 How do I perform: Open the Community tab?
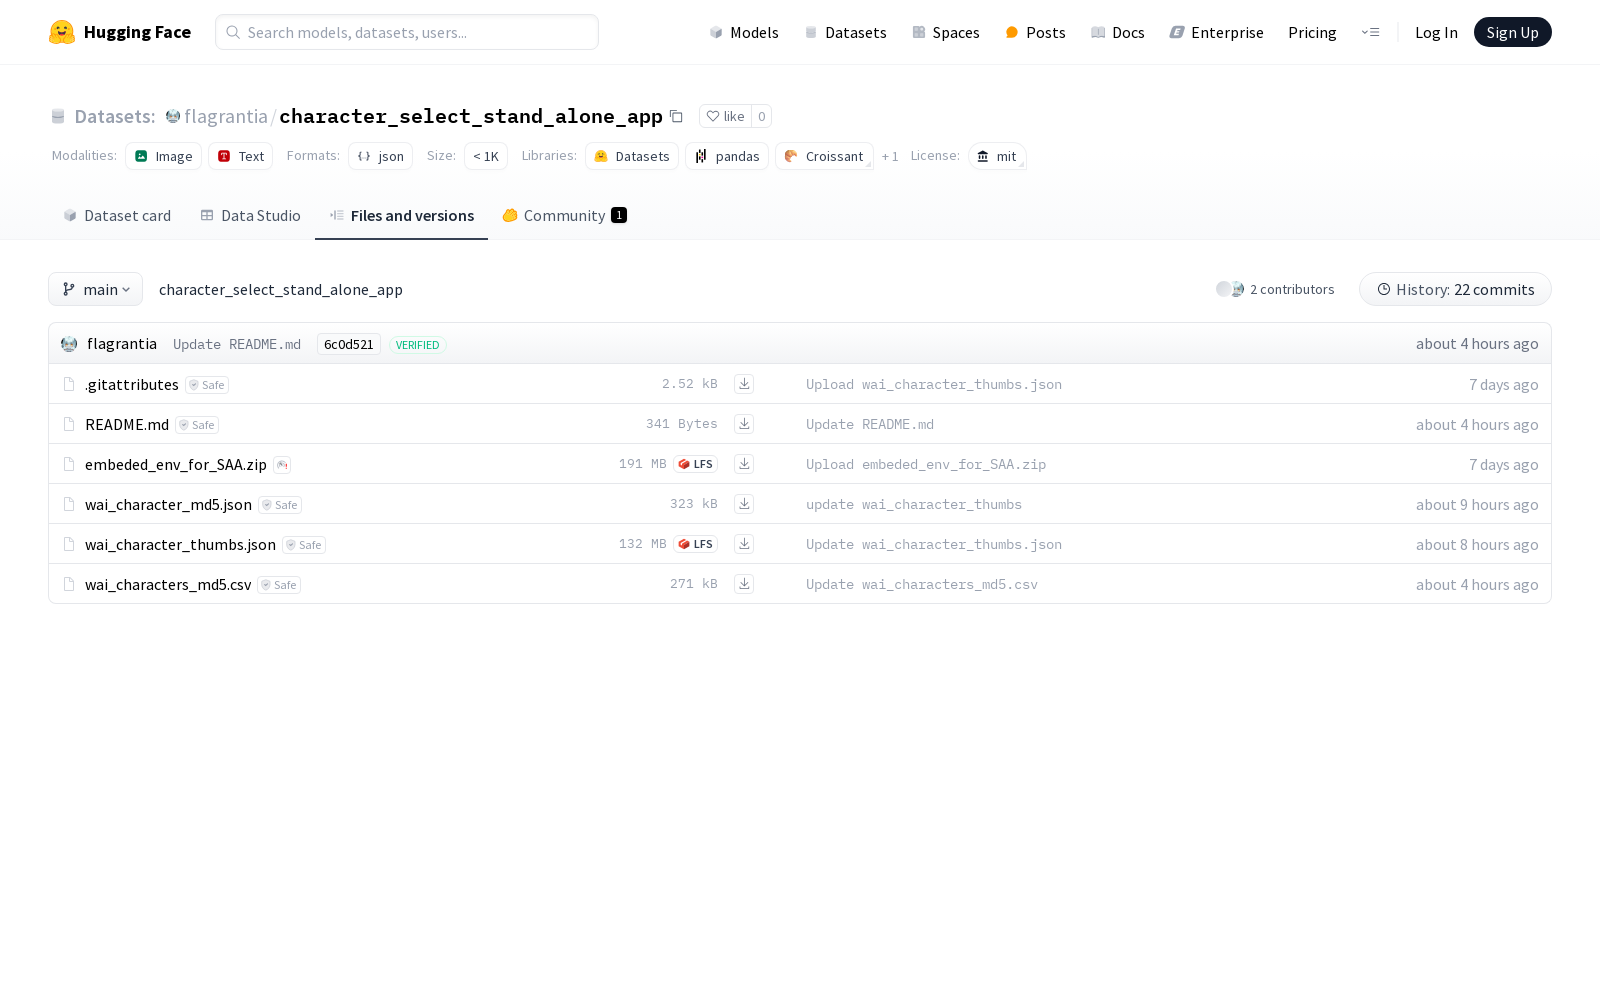click(564, 216)
